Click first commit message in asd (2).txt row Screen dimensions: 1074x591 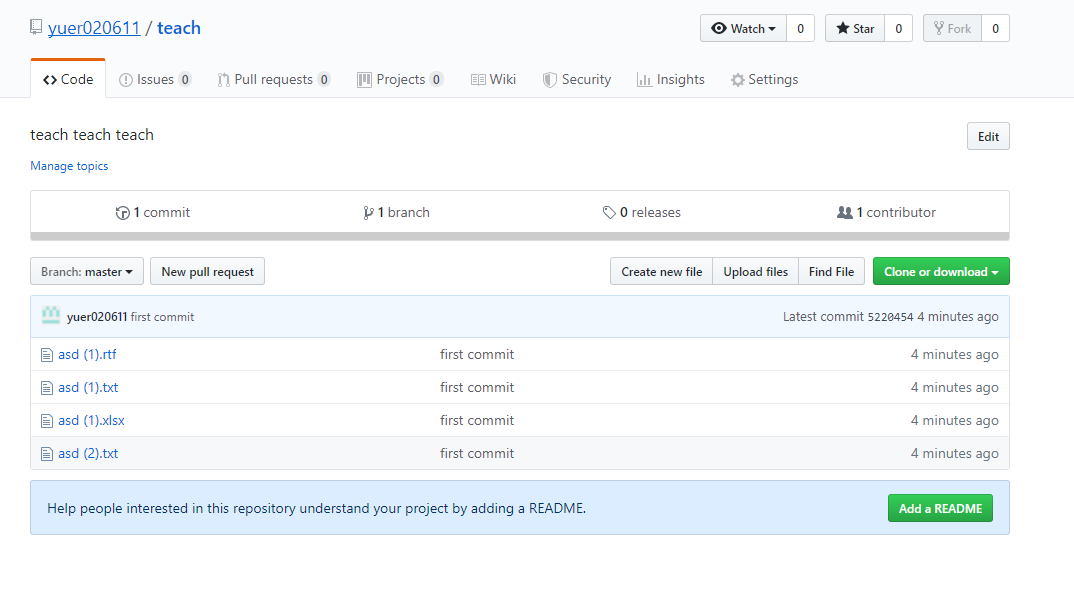pyautogui.click(x=477, y=453)
